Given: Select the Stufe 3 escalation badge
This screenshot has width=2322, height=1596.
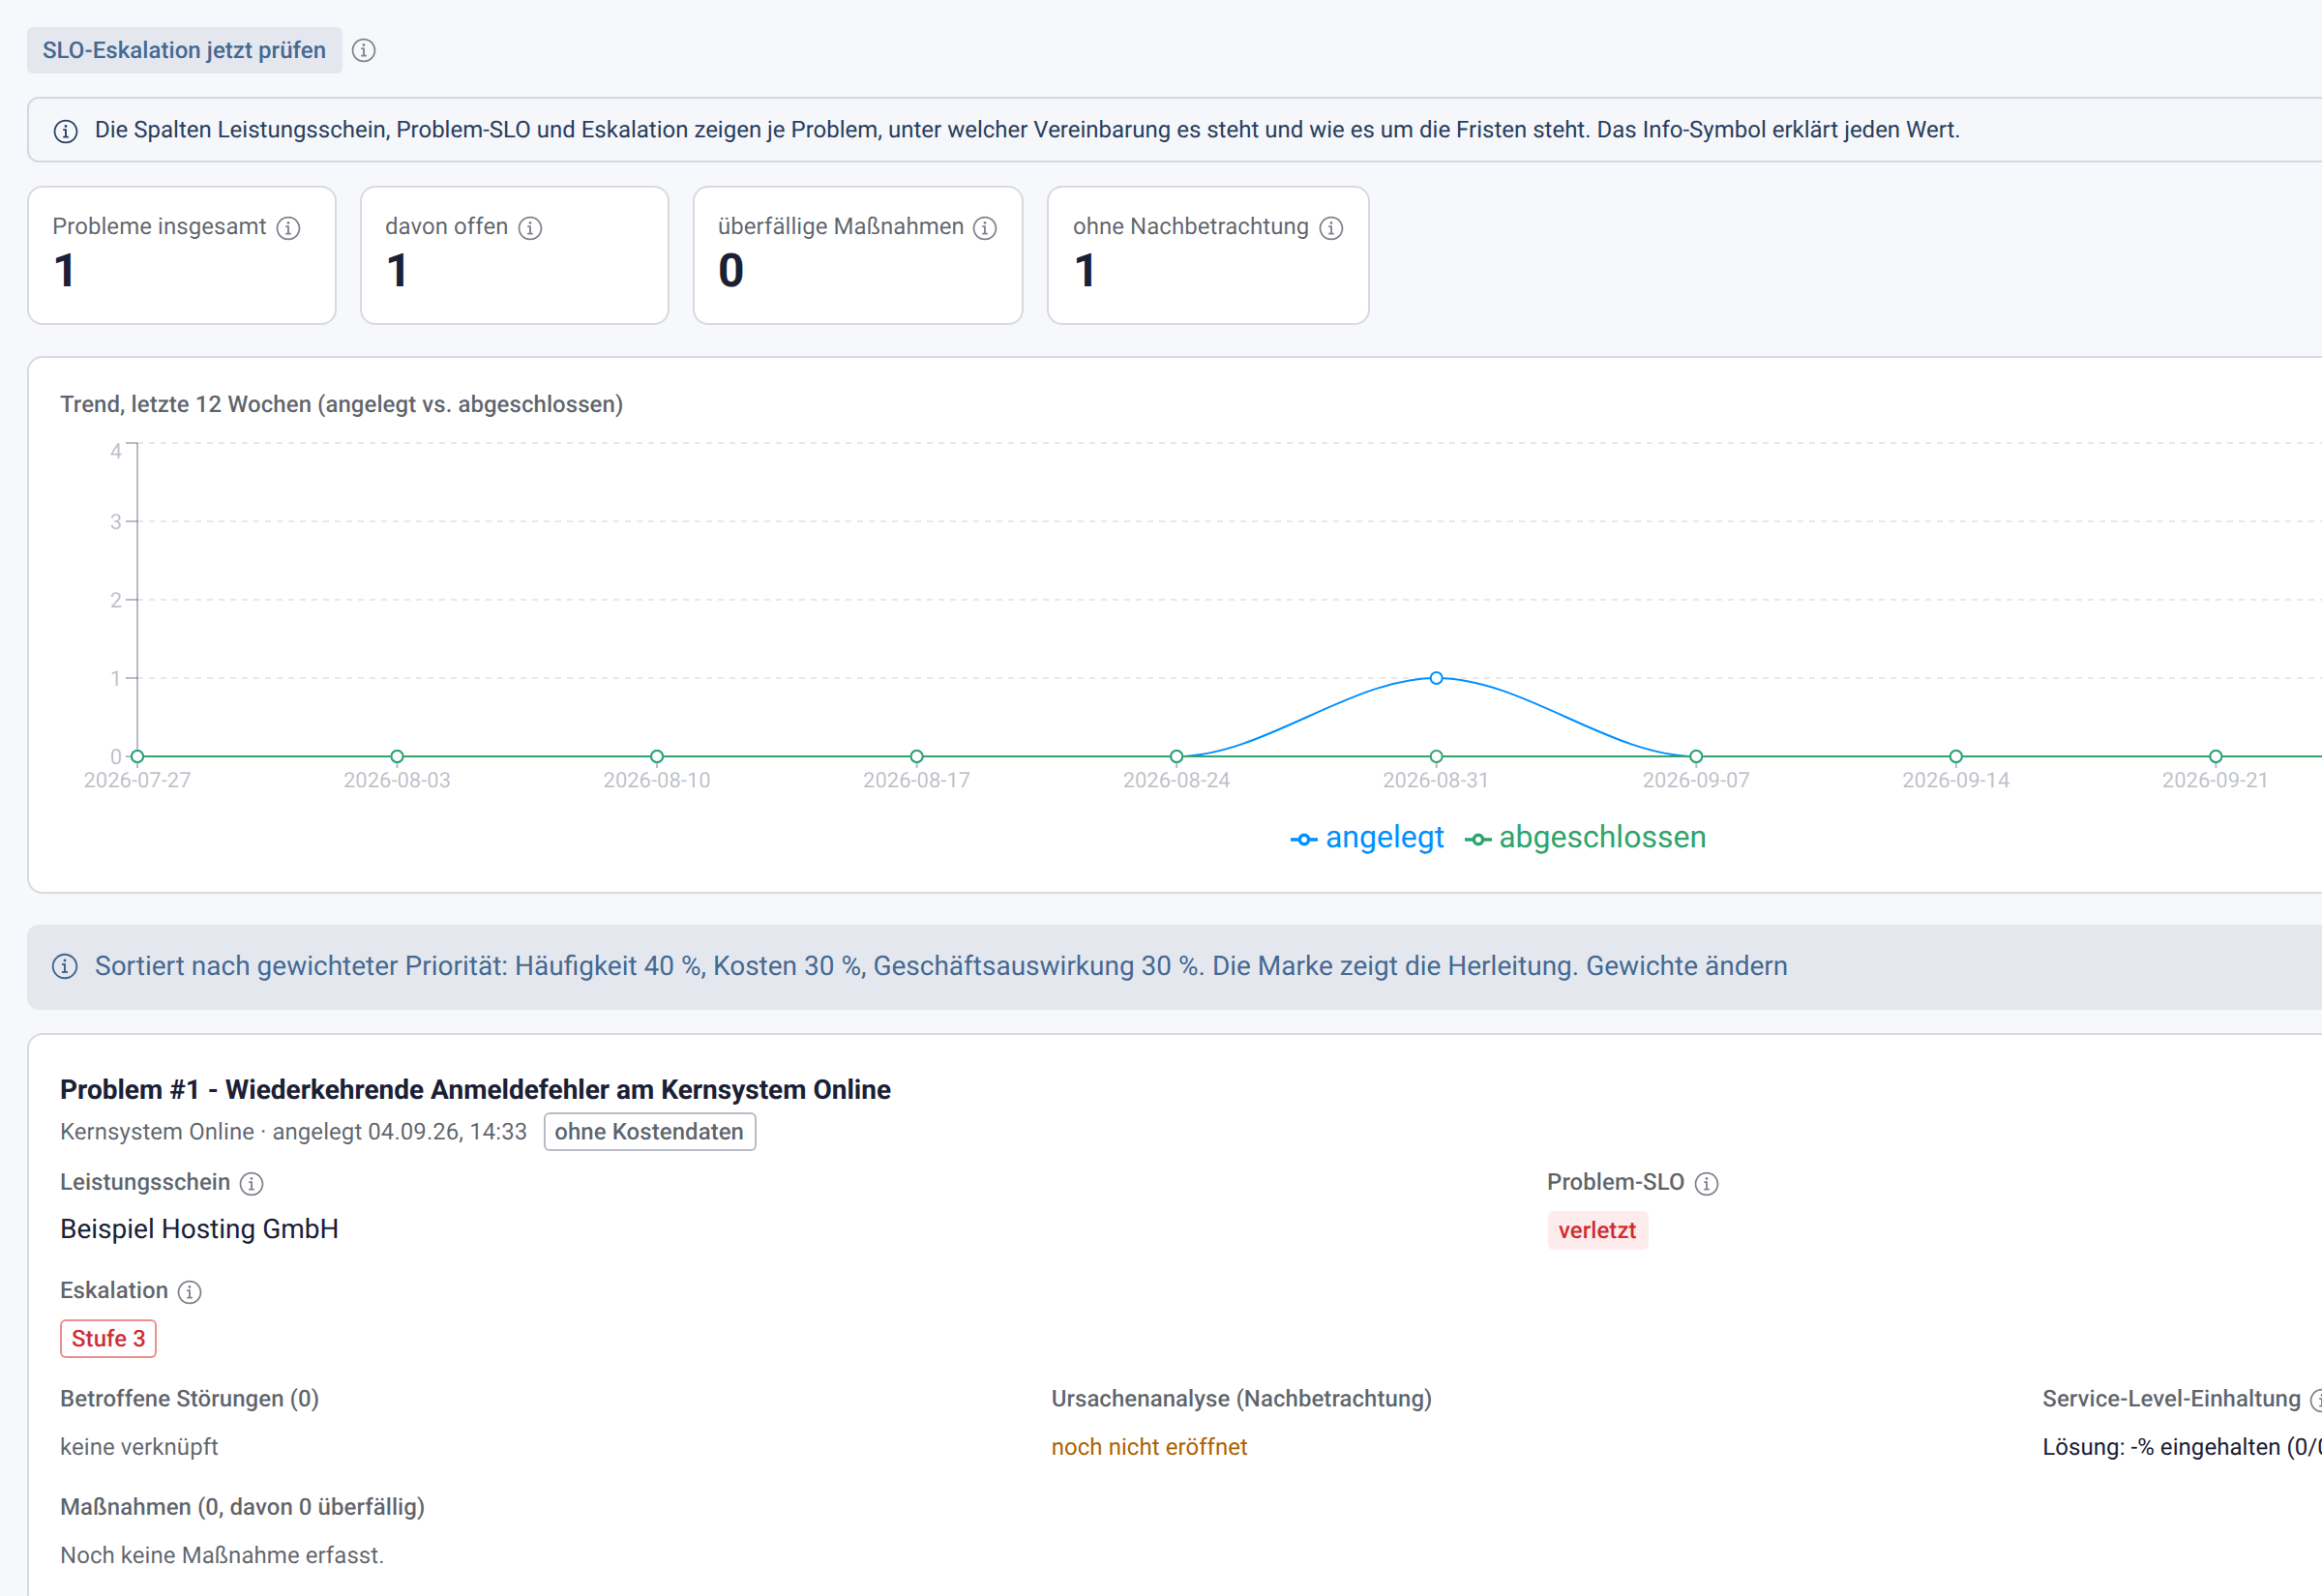Looking at the screenshot, I should 108,1338.
